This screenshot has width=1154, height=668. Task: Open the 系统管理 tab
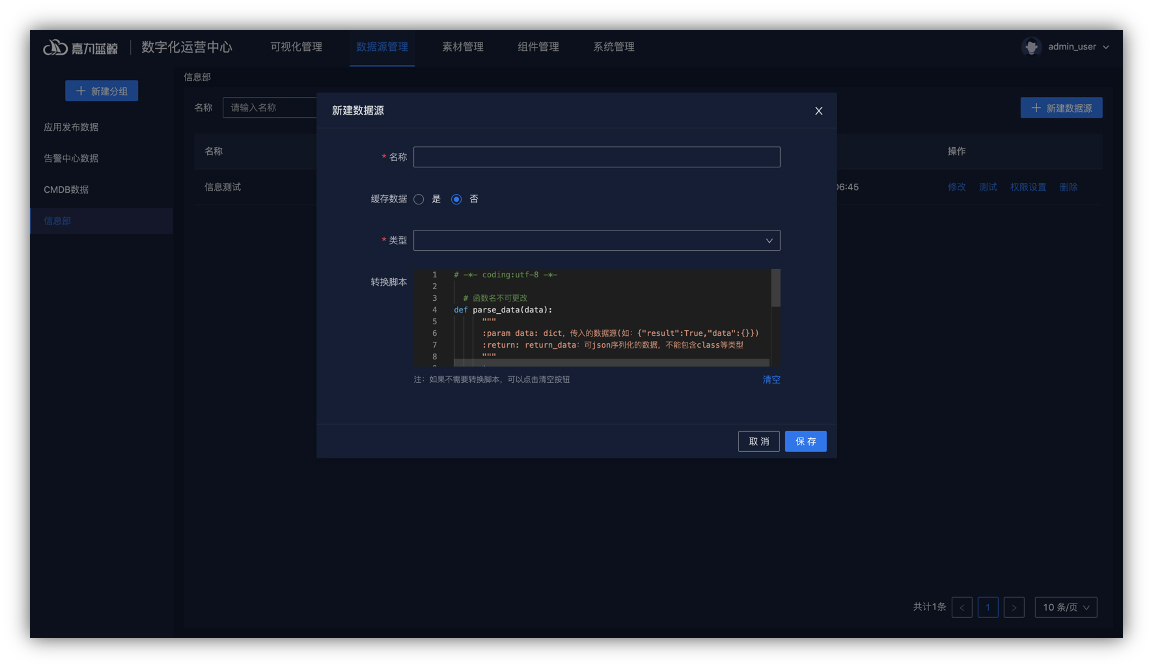coord(614,47)
